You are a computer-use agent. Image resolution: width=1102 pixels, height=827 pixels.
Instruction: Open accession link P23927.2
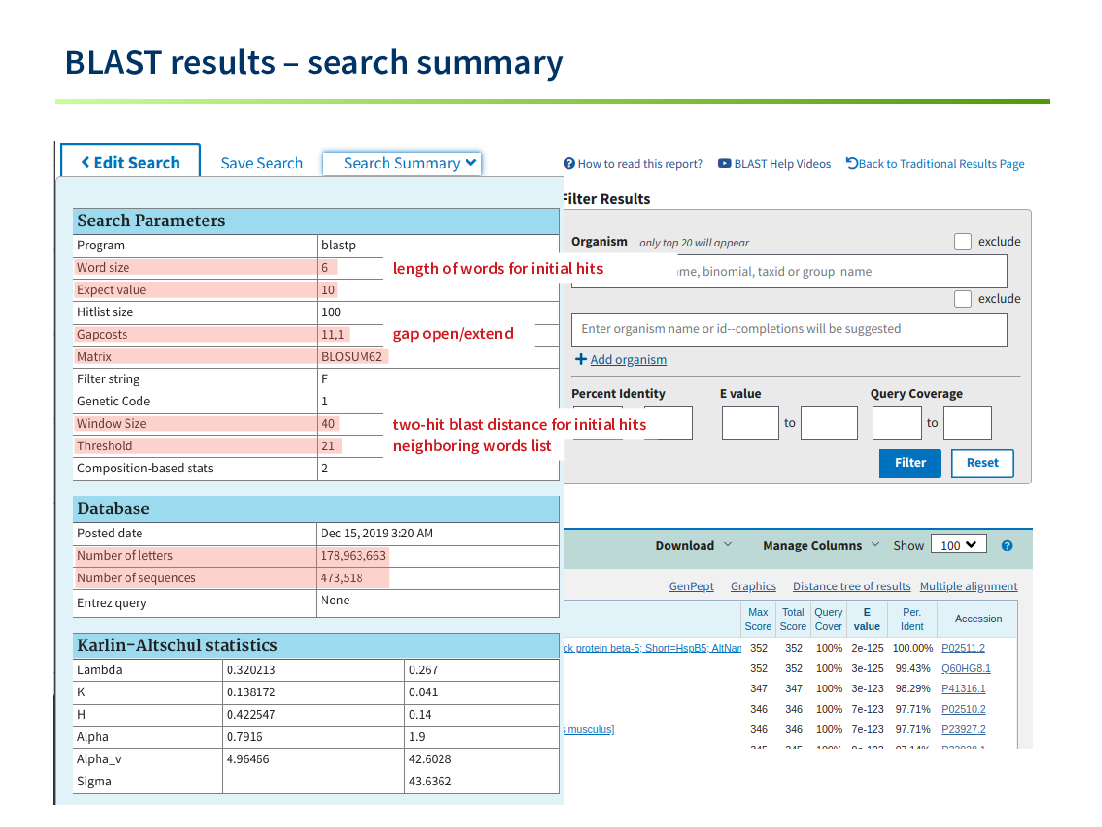(x=963, y=729)
